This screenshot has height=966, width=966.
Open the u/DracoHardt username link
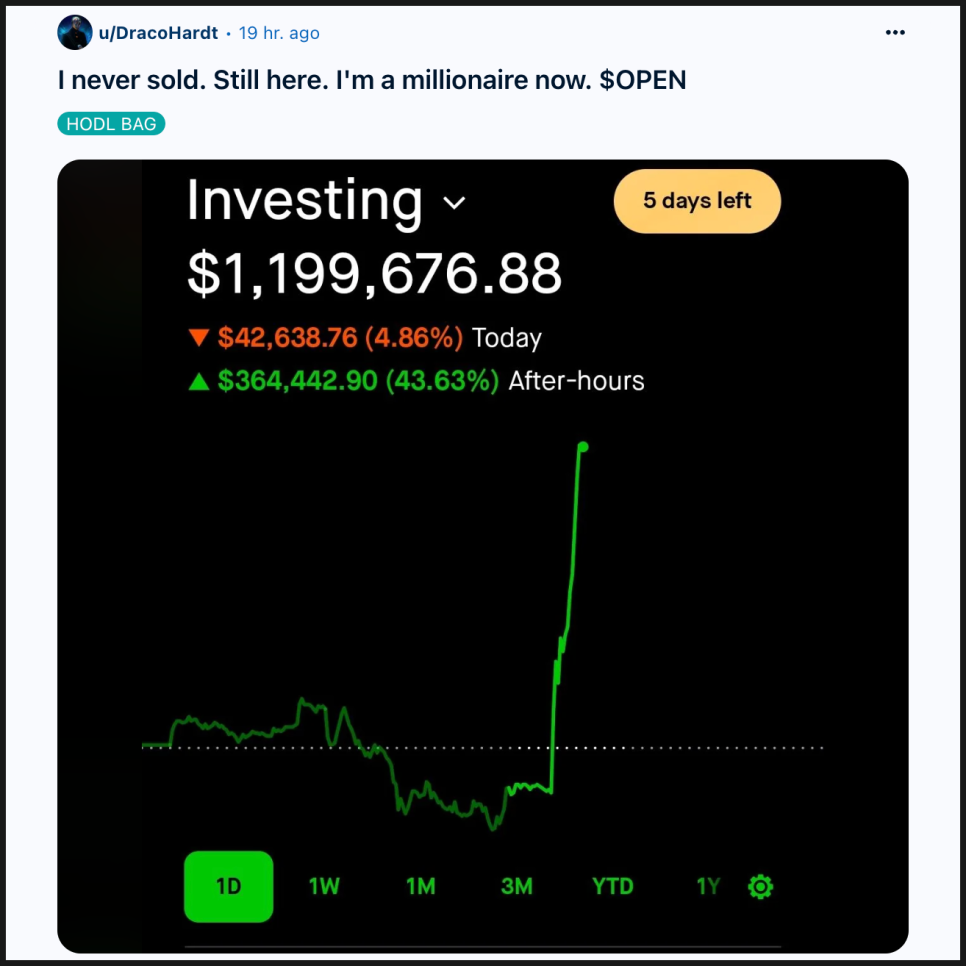pos(158,33)
